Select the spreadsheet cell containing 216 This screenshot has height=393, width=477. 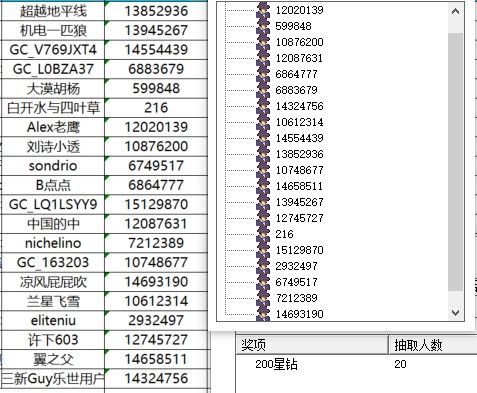point(156,108)
